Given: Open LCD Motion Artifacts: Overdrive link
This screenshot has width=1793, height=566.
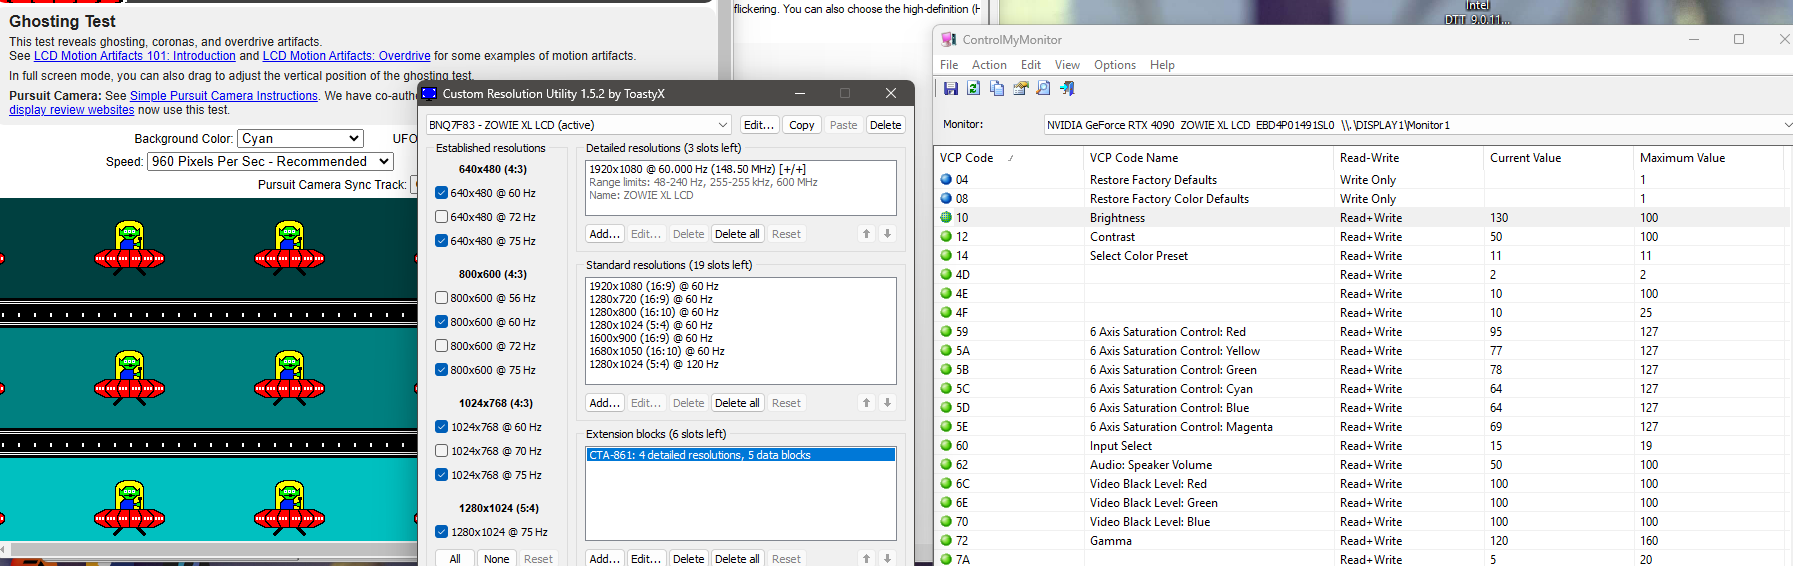Looking at the screenshot, I should click(x=346, y=56).
